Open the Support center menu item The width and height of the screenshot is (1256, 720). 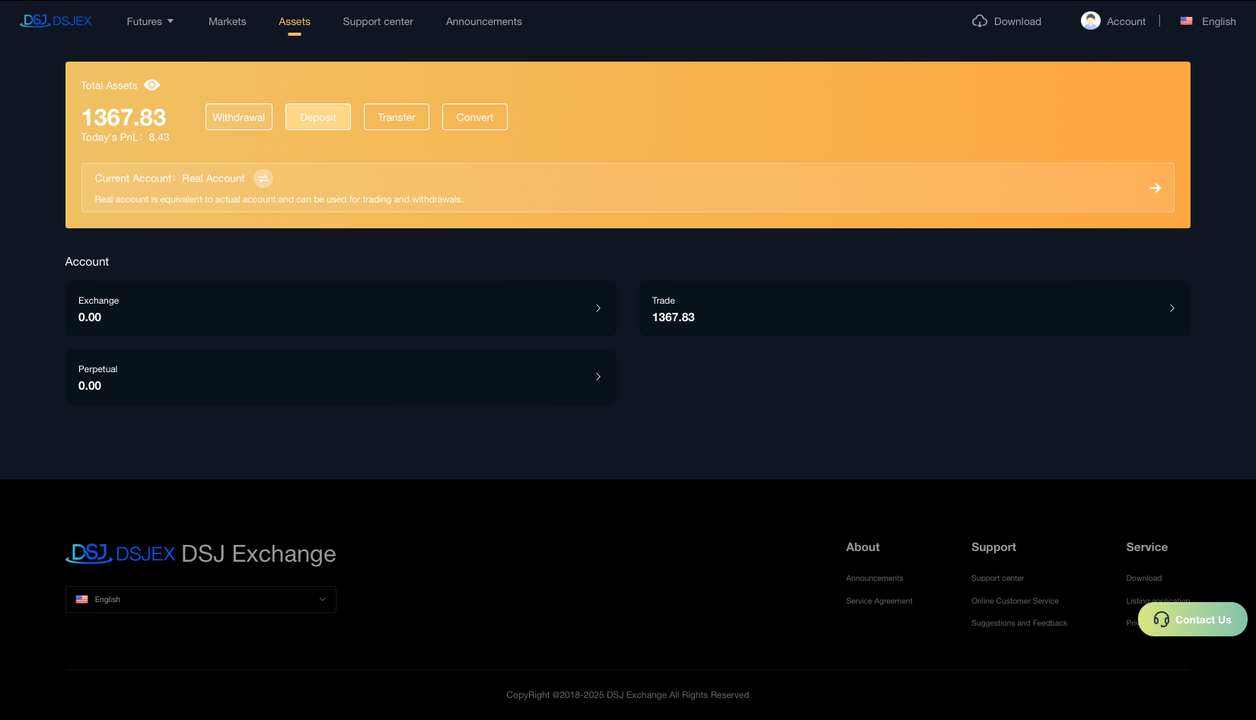(x=377, y=21)
